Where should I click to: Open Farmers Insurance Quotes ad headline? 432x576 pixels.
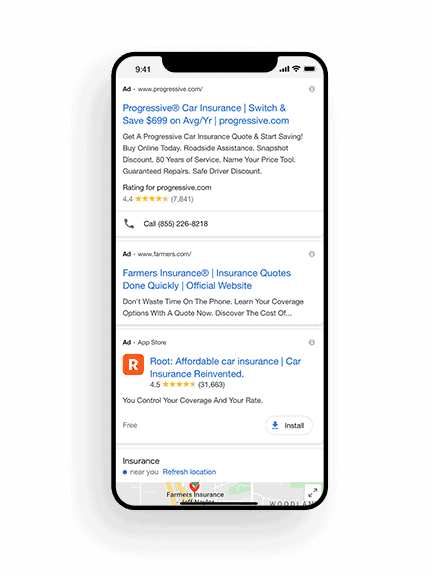(x=206, y=279)
